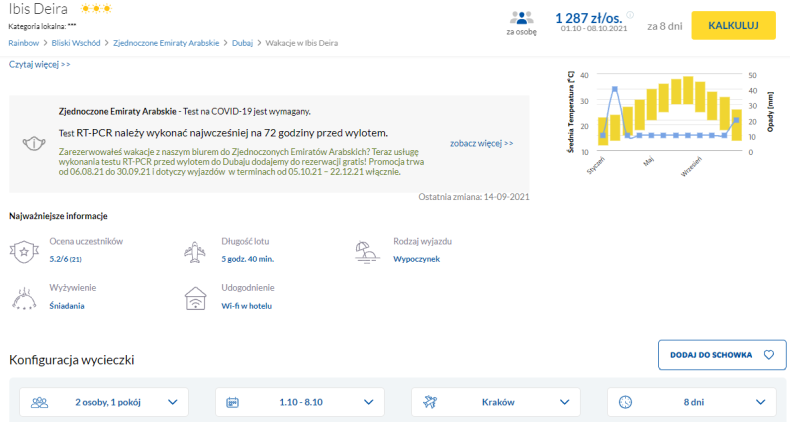Click the 5 godz. 40 min. value
Screen dimensions: 790x422
point(247,259)
